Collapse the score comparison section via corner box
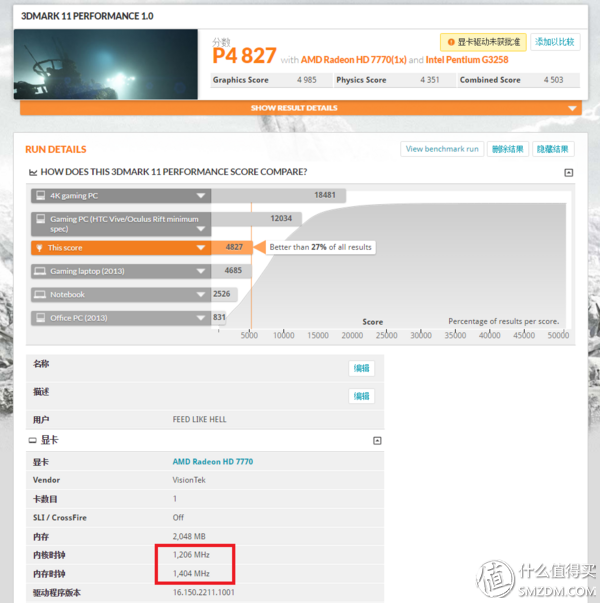The width and height of the screenshot is (600, 603). tap(569, 172)
